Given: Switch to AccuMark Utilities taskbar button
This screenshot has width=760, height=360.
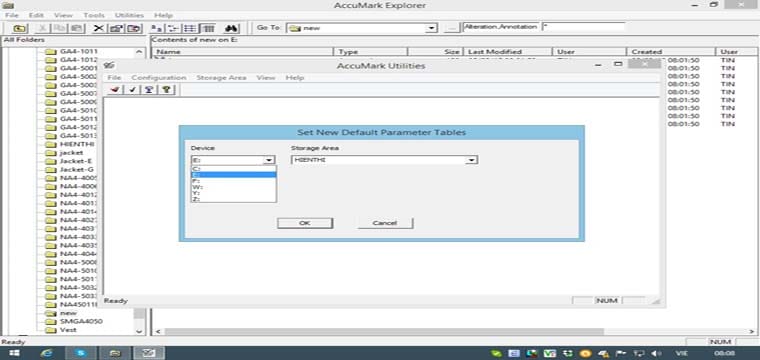Looking at the screenshot, I should [148, 353].
